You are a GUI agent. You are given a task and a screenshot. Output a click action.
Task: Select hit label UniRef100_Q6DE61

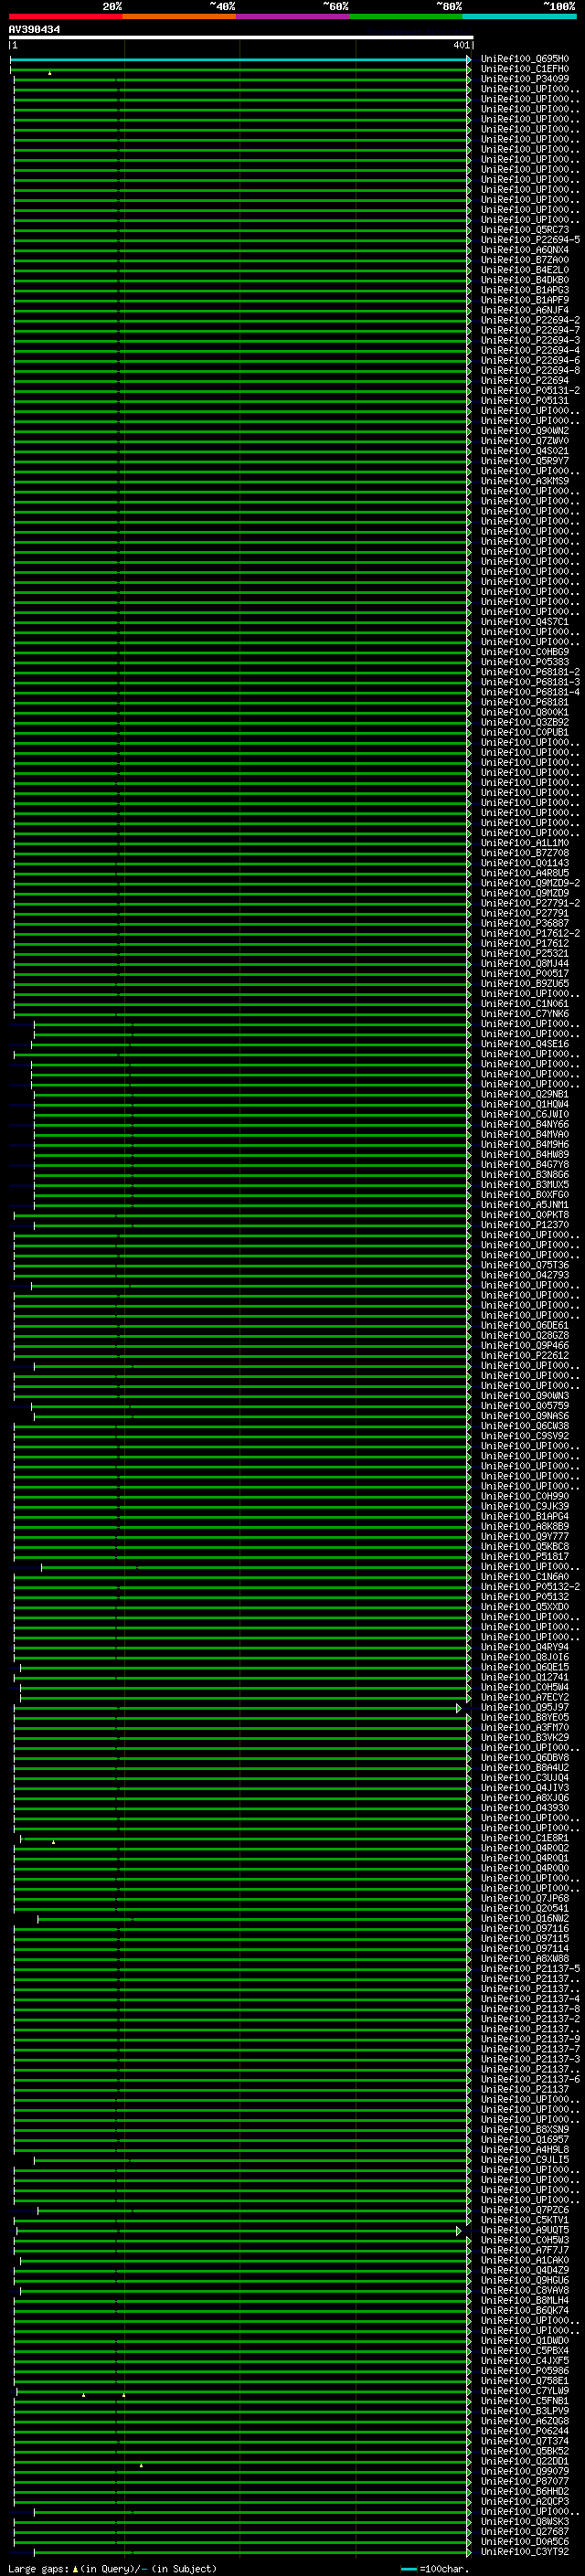click(525, 1325)
